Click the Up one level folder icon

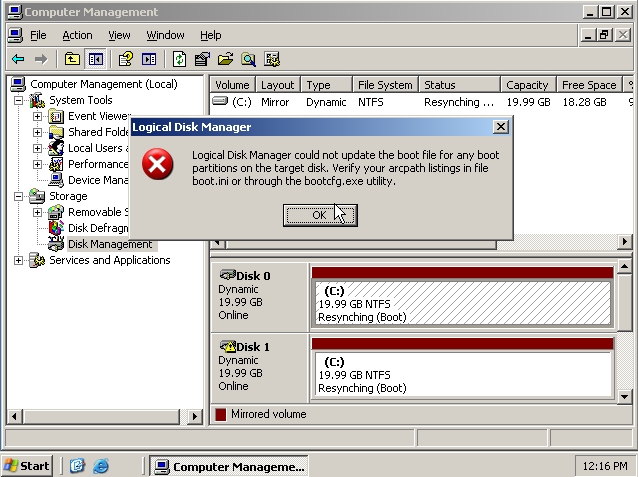(x=72, y=59)
